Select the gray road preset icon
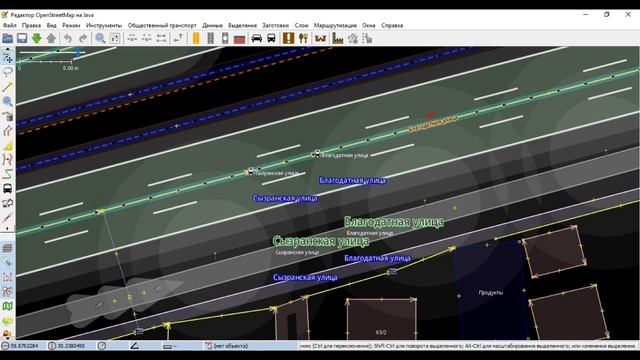640x360 pixels. pos(211,38)
